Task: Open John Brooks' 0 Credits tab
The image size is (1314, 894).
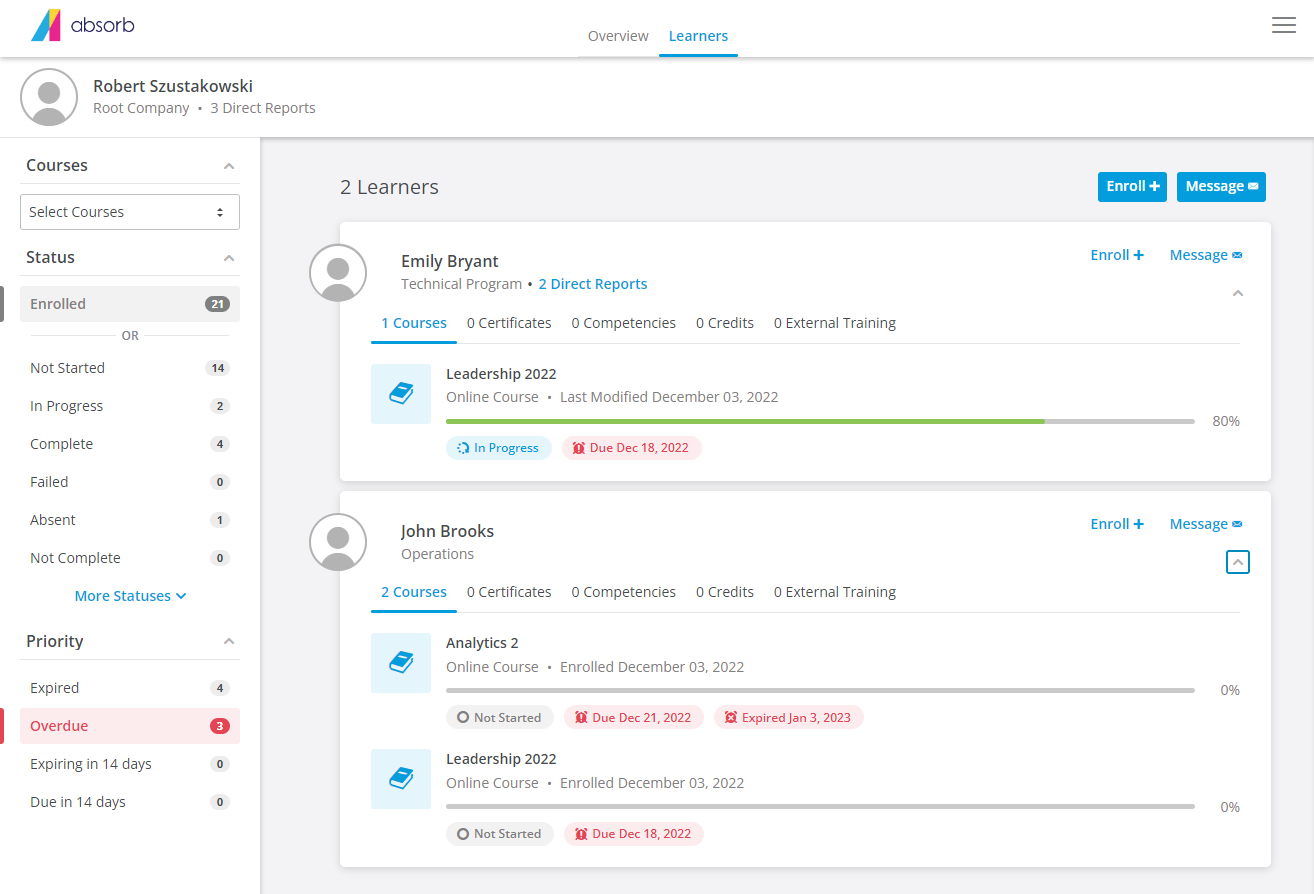Action: 725,592
